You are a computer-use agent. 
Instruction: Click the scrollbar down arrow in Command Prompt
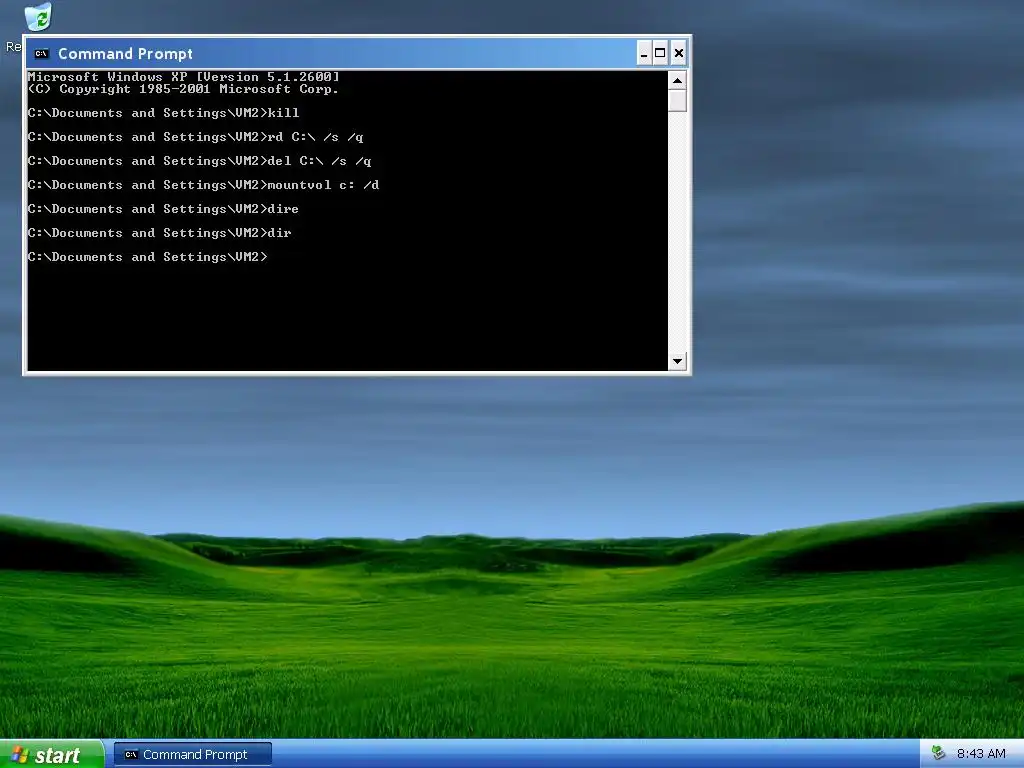click(677, 361)
